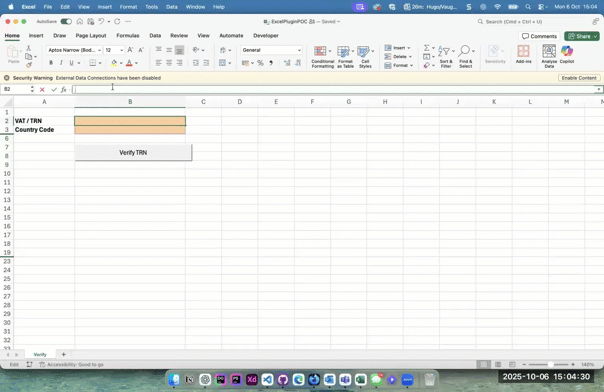Click the increase decimal icon
Viewport: 604px width, 392px height.
pos(287,63)
